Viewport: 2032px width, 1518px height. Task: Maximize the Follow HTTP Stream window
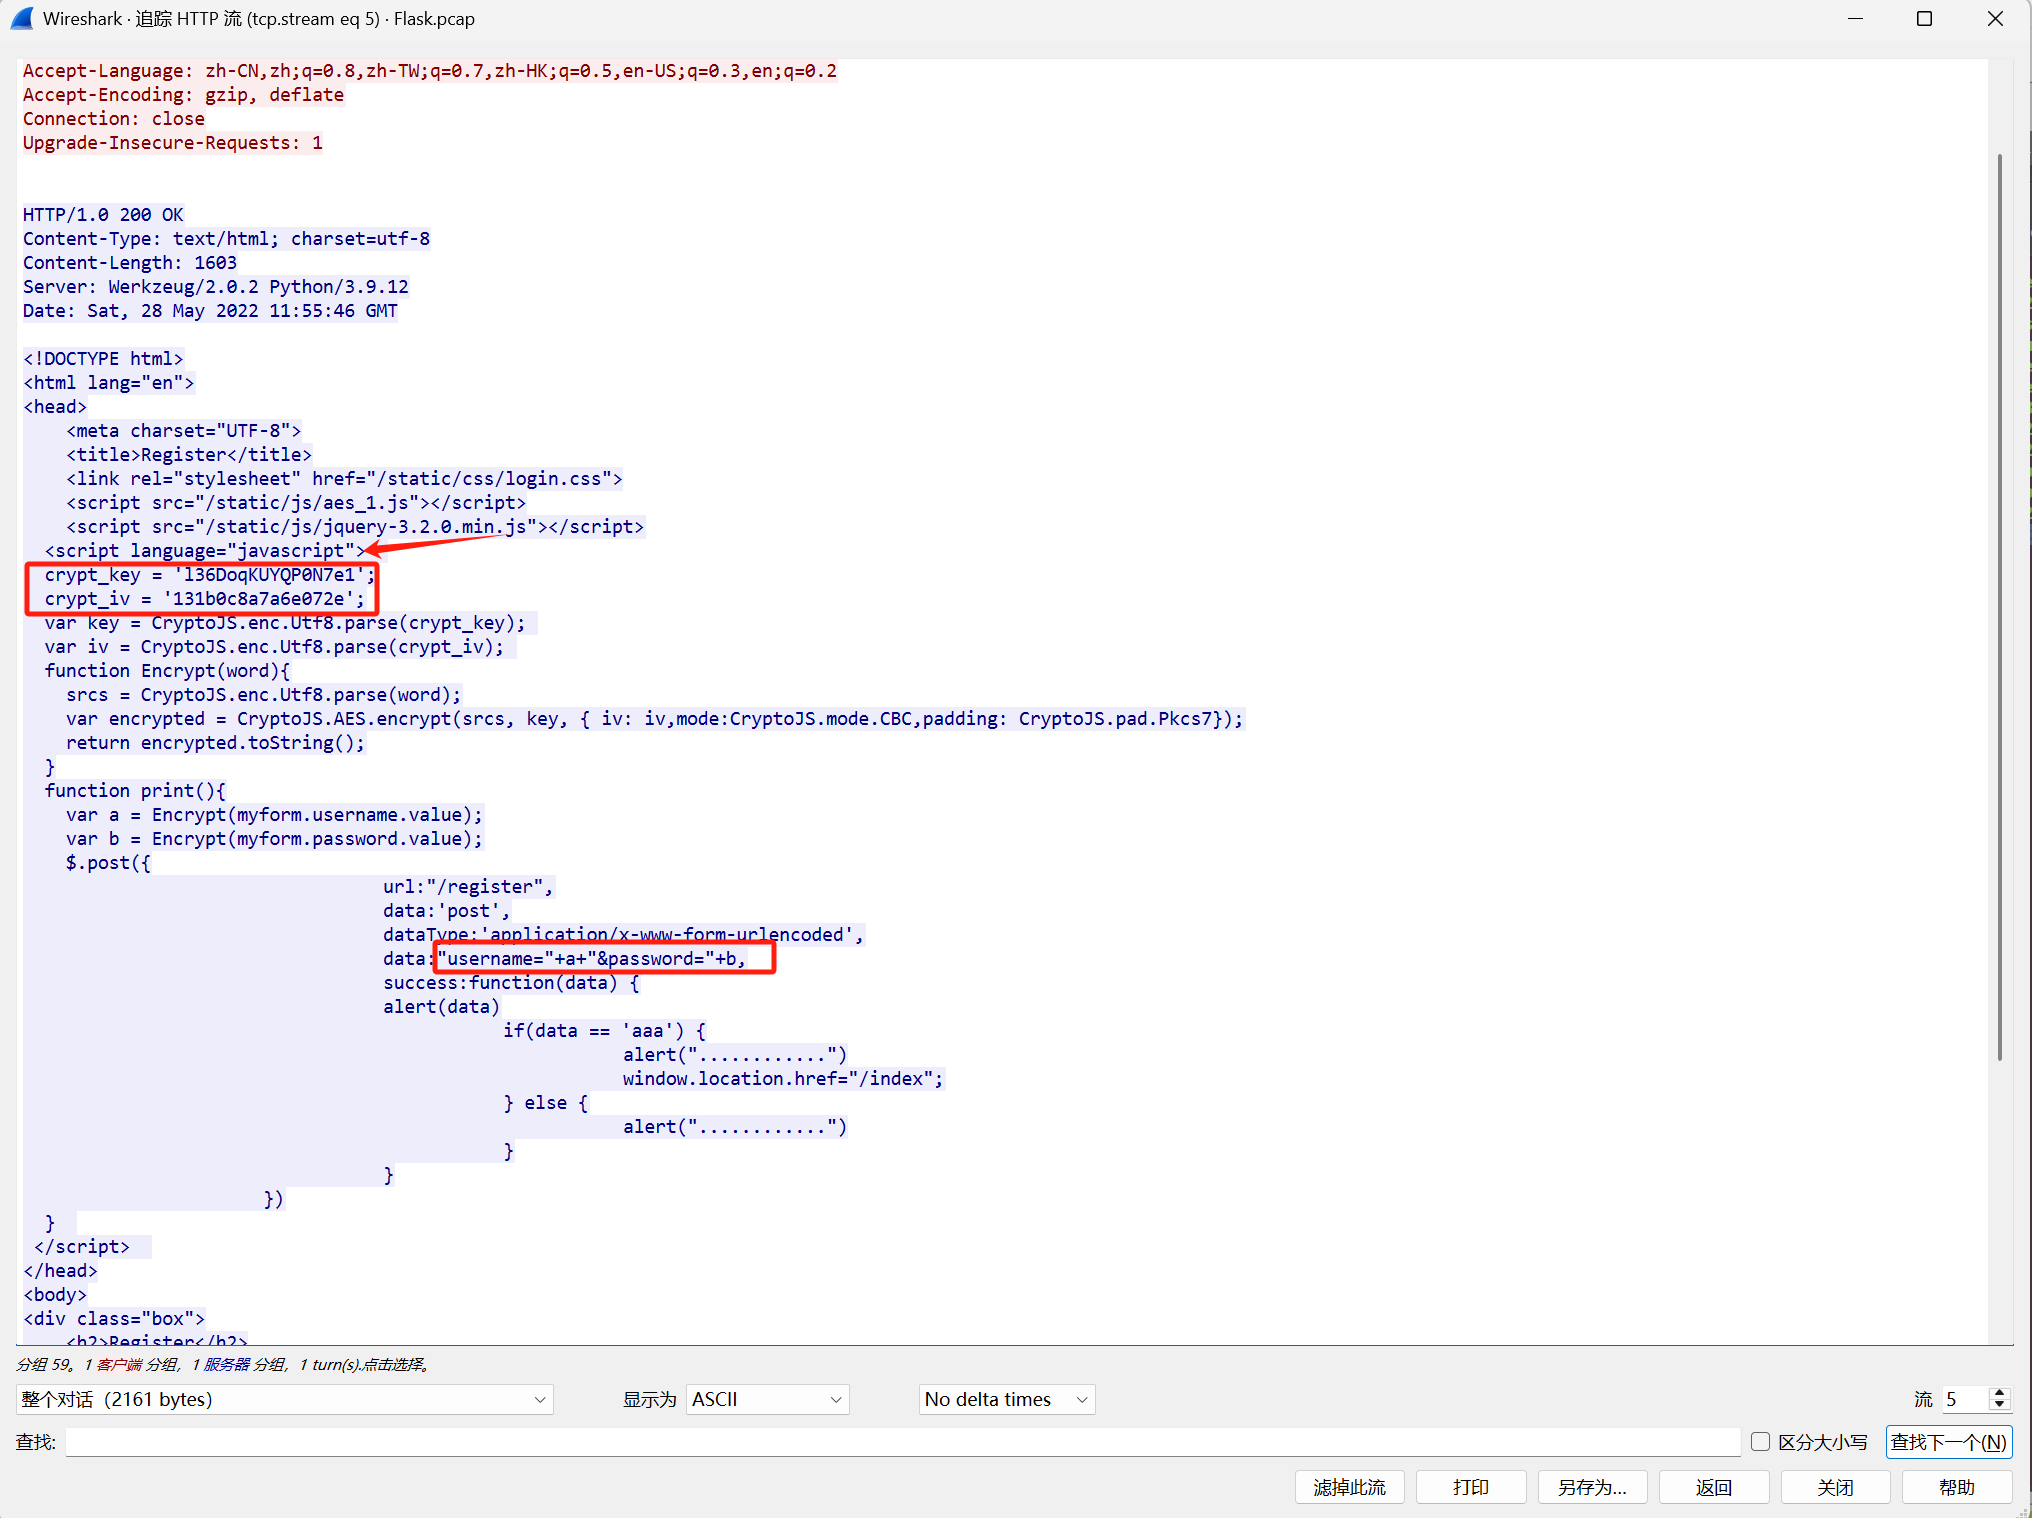[x=1924, y=18]
